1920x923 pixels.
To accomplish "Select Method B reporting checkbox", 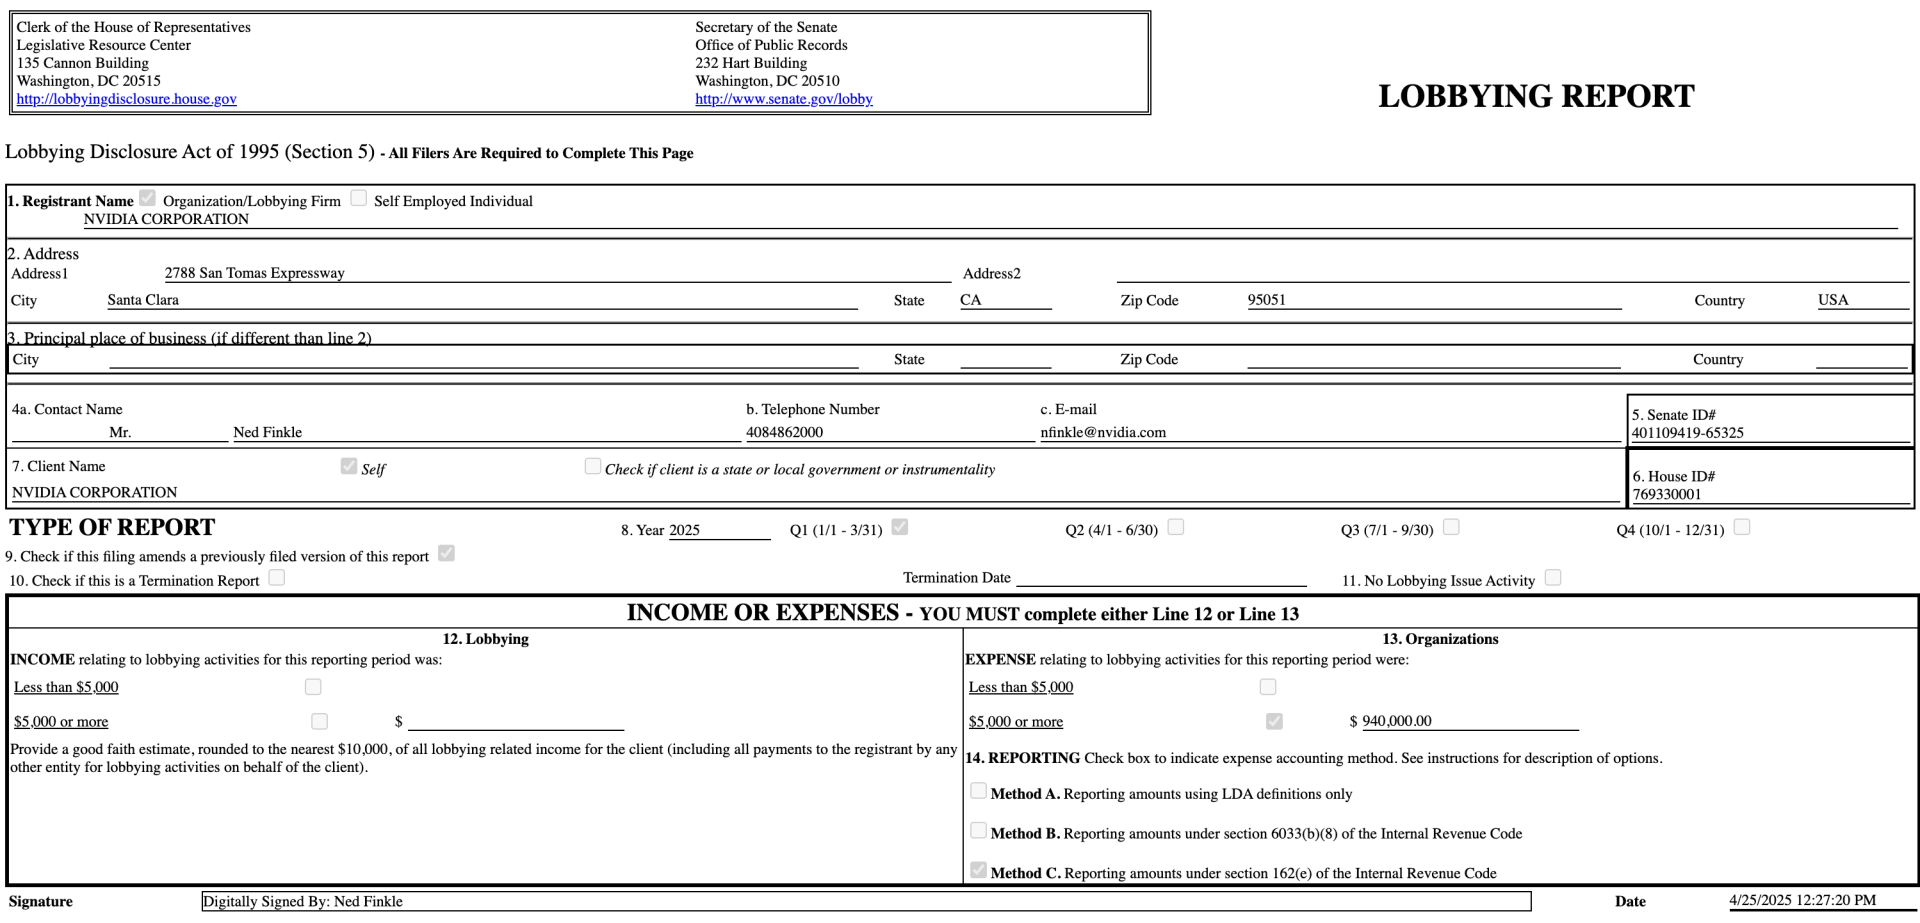I will [979, 830].
